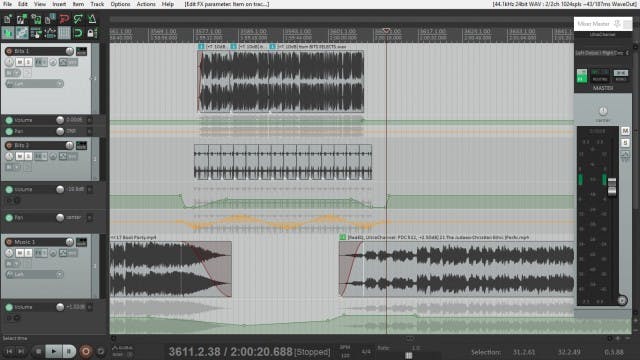Viewport: 640px width, 360px height.
Task: Click the New Project toolbar icon
Action: pyautogui.click(x=7, y=19)
